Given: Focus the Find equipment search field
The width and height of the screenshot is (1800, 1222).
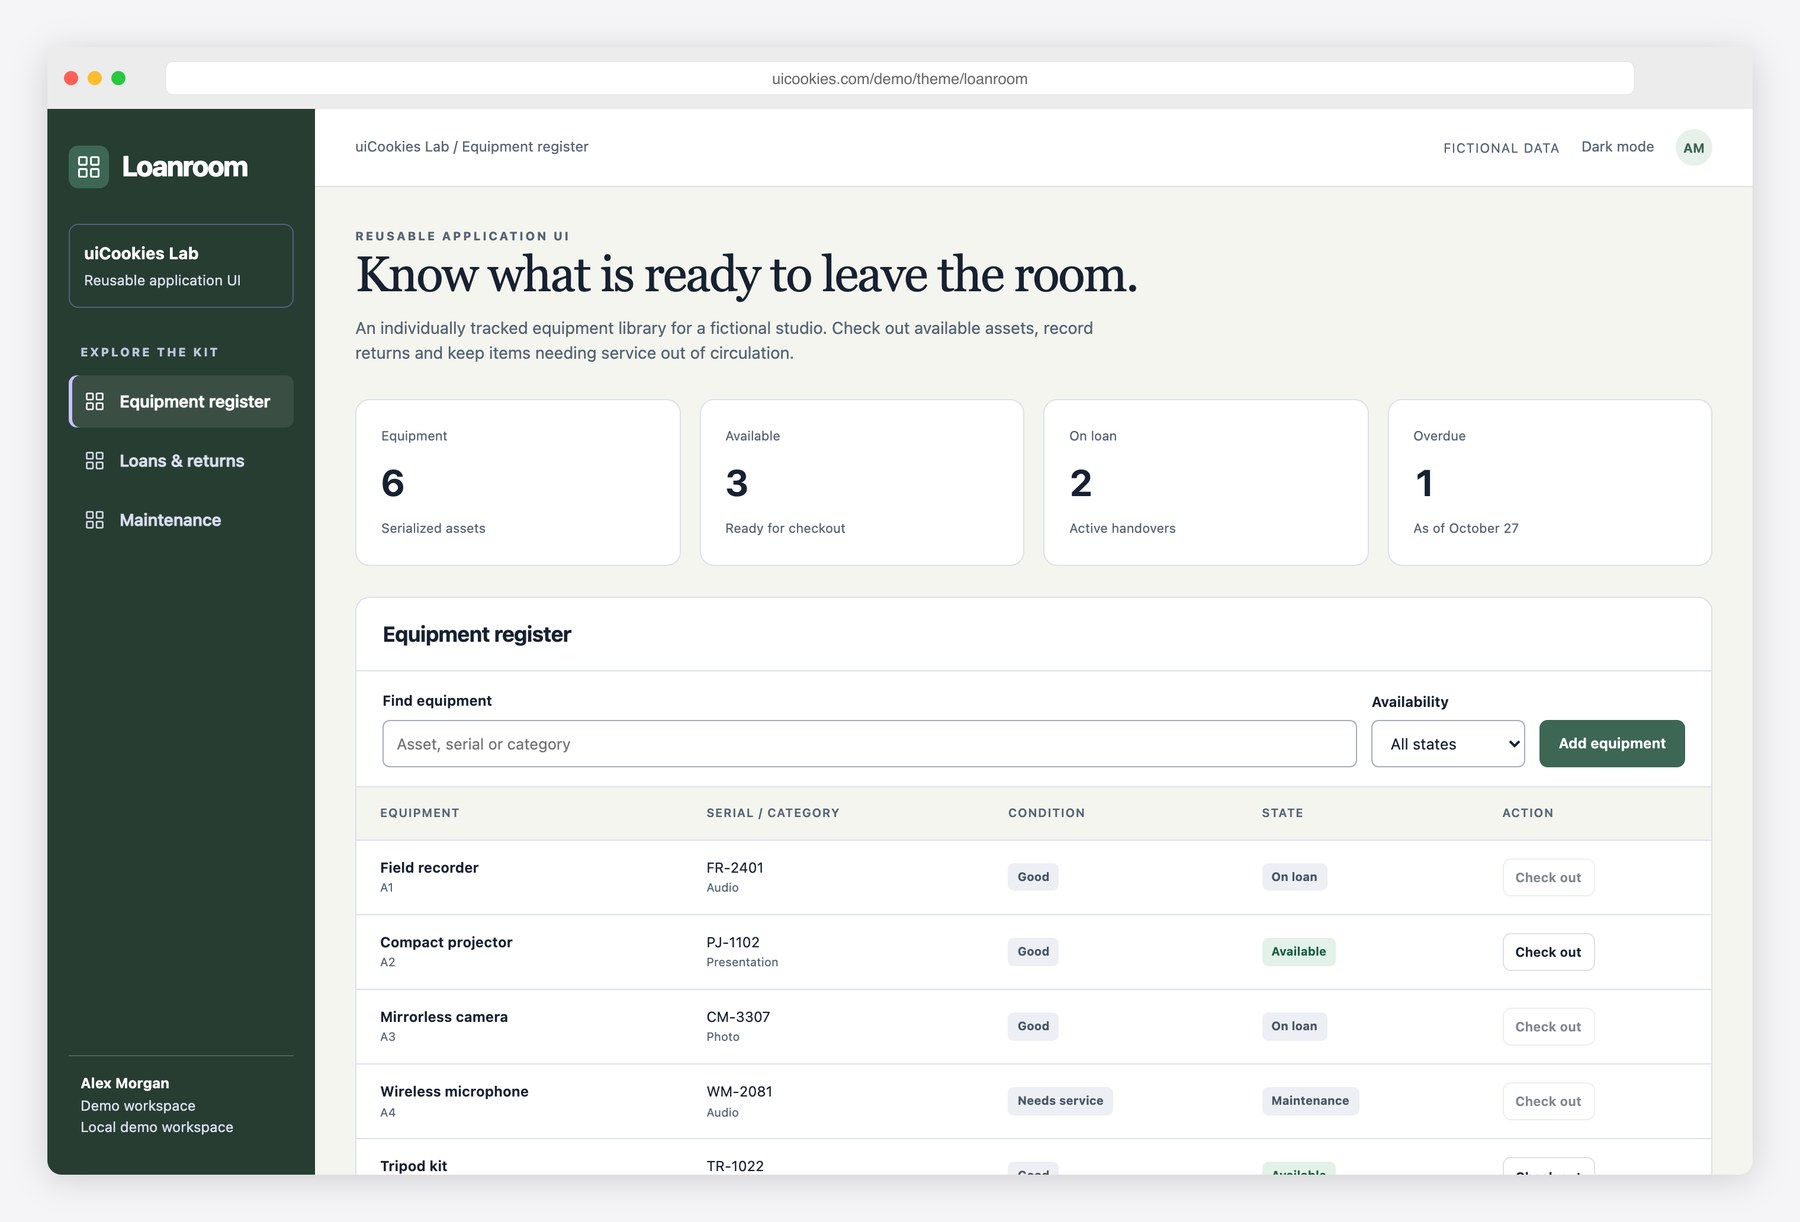Looking at the screenshot, I should coord(869,744).
